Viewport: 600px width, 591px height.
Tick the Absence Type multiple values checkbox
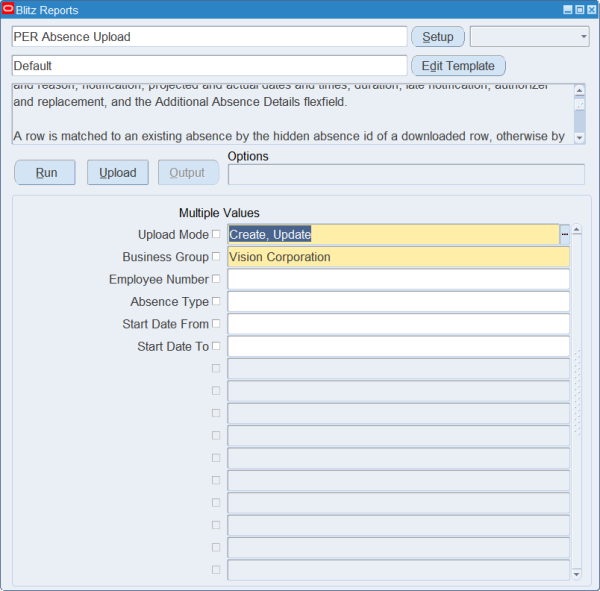tap(216, 301)
